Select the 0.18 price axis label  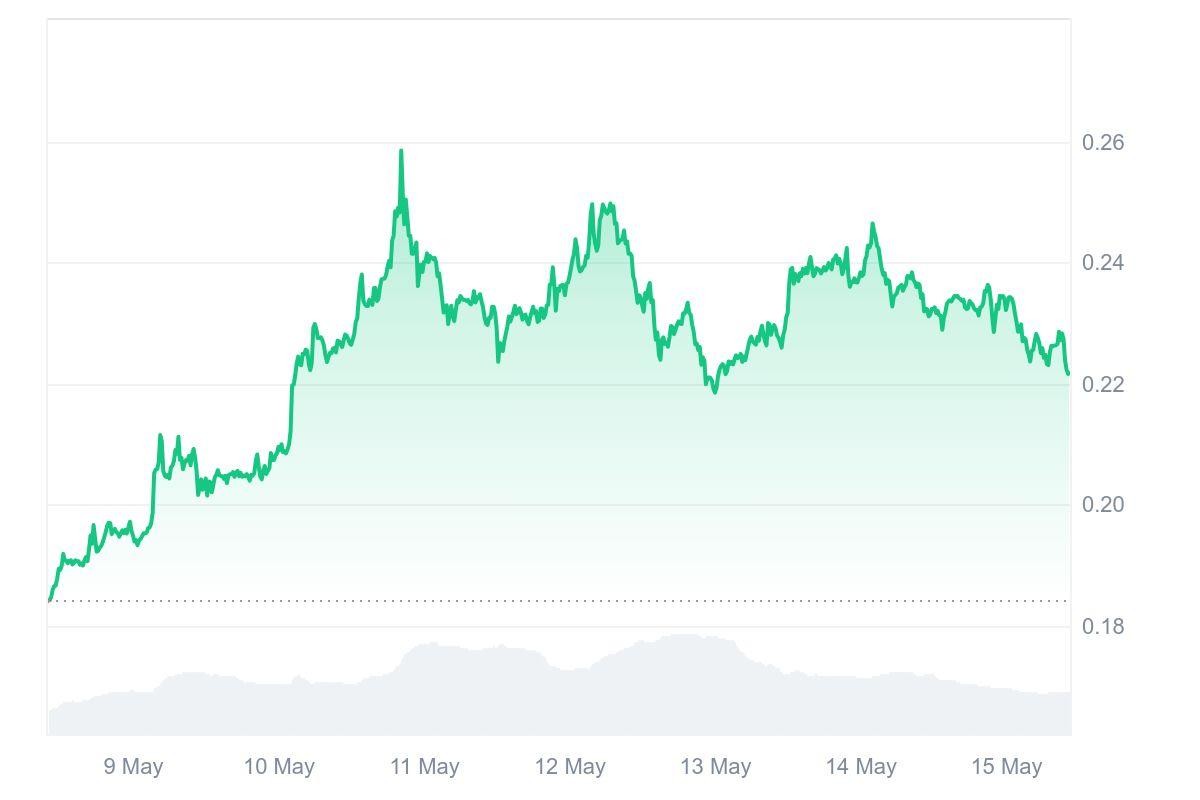pos(1103,627)
